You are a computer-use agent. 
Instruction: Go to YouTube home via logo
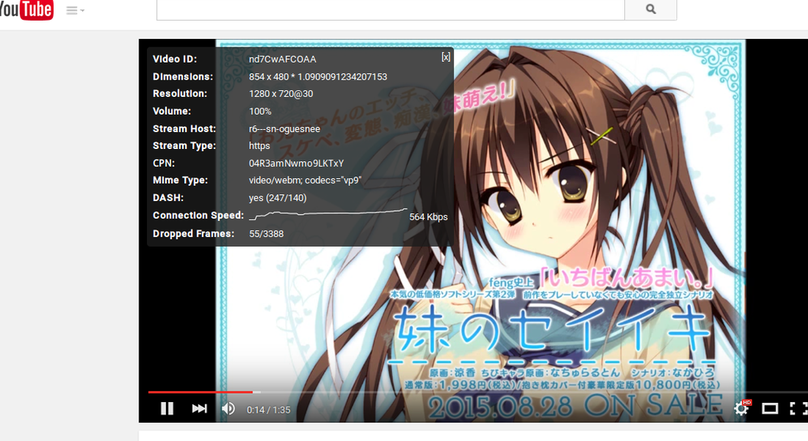pos(27,10)
